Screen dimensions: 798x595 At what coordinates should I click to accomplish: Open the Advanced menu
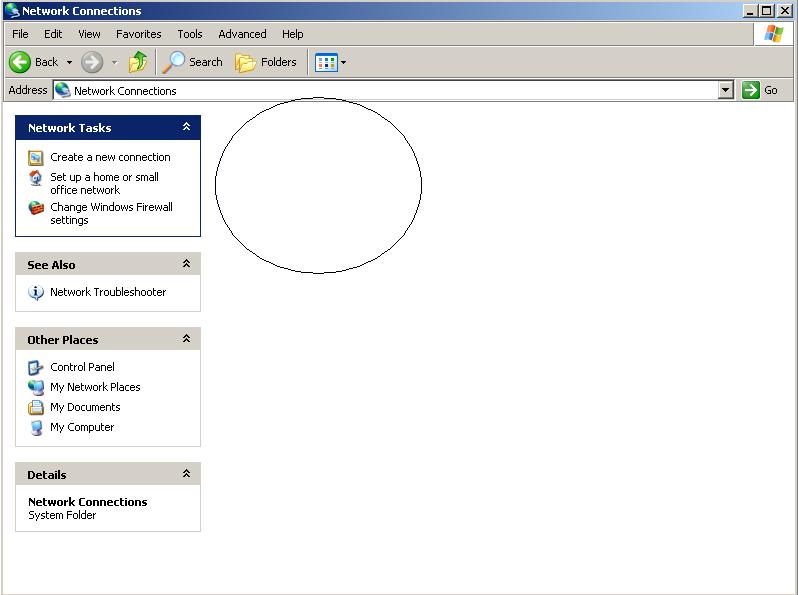242,34
